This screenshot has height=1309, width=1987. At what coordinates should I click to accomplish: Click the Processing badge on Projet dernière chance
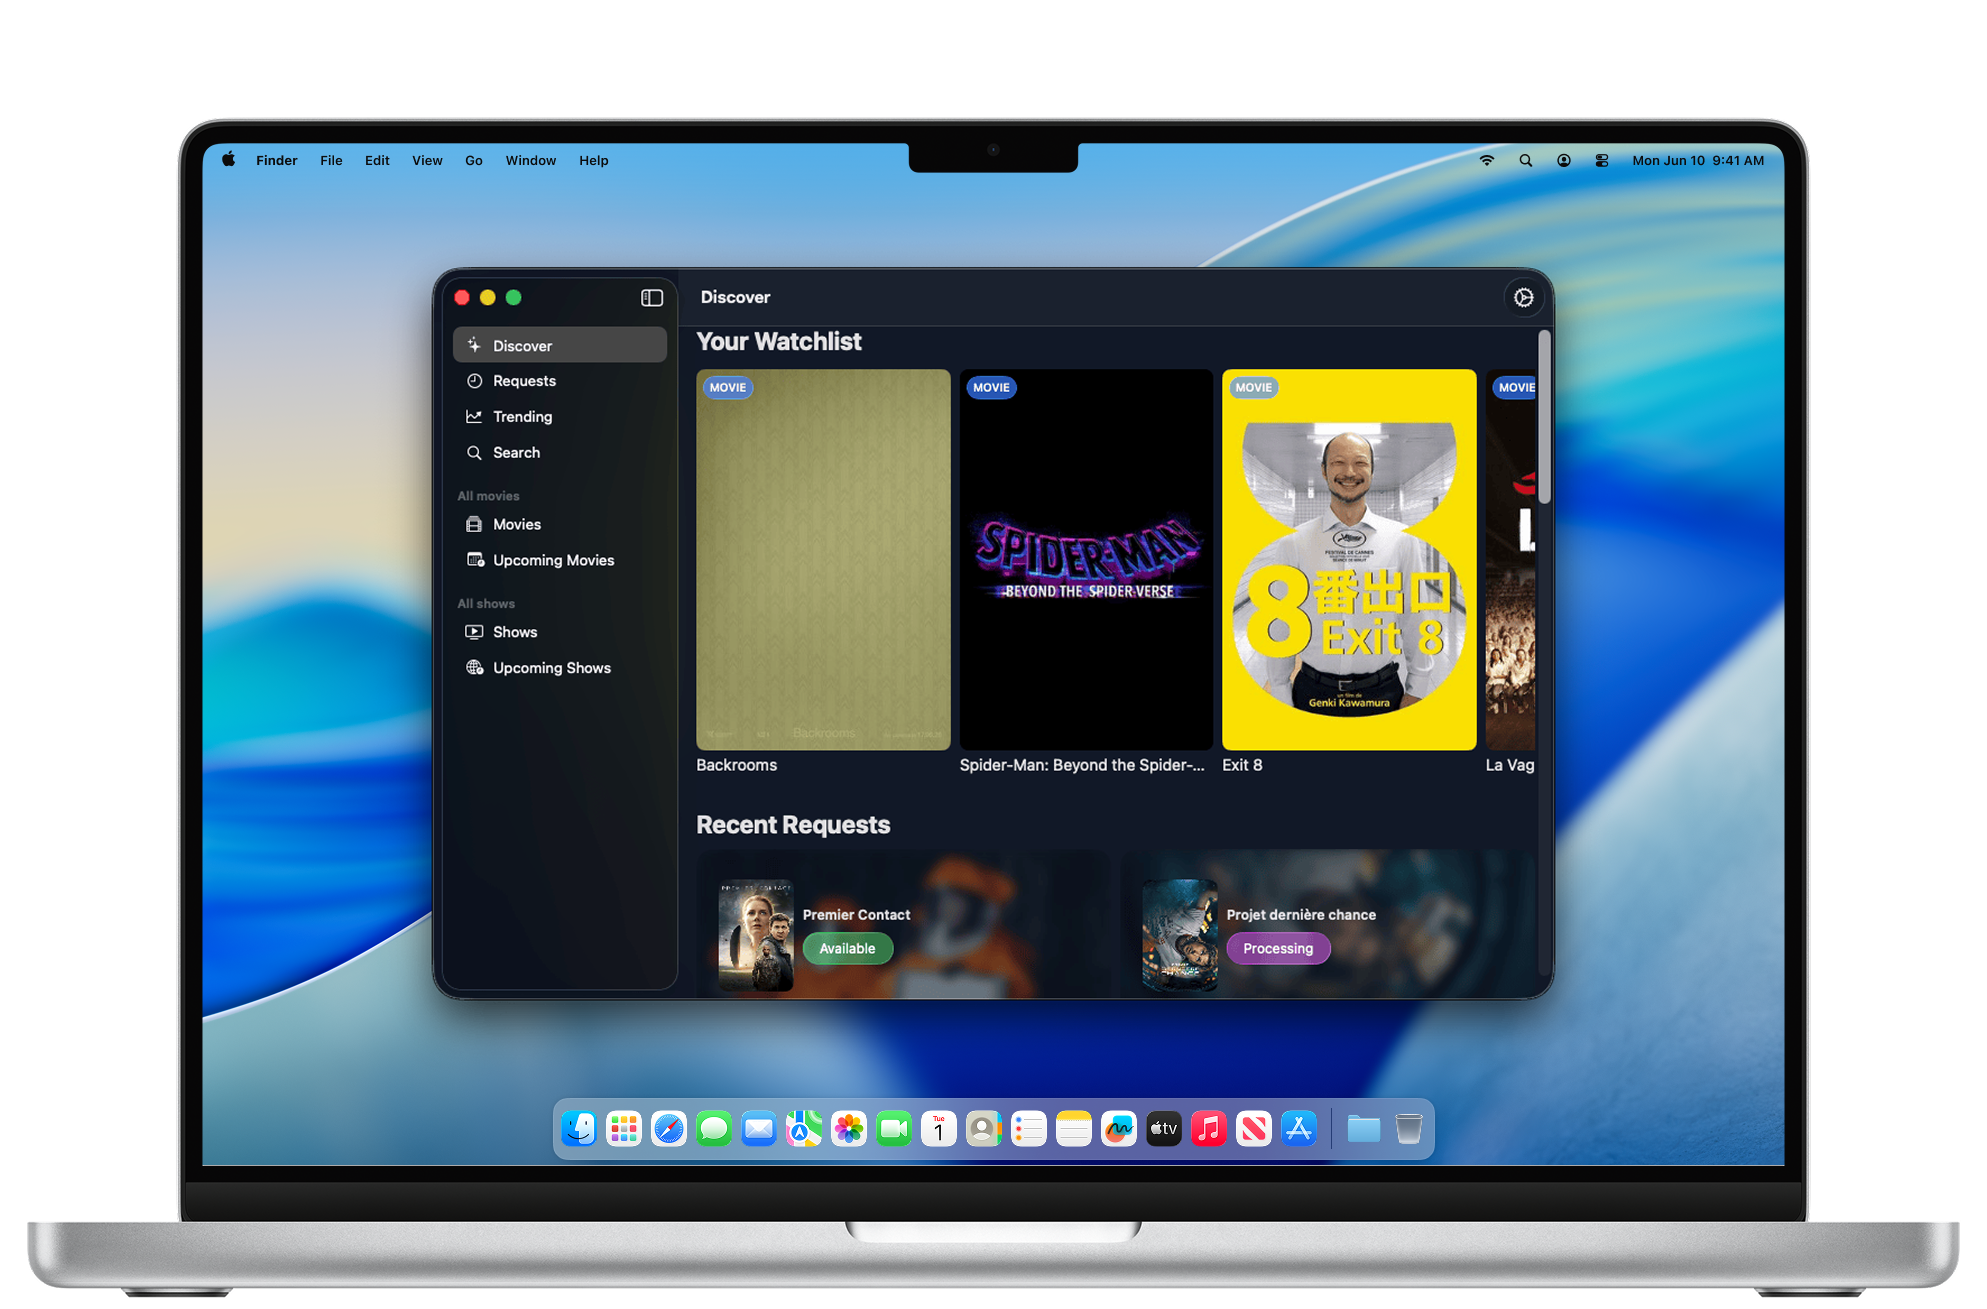click(1277, 949)
